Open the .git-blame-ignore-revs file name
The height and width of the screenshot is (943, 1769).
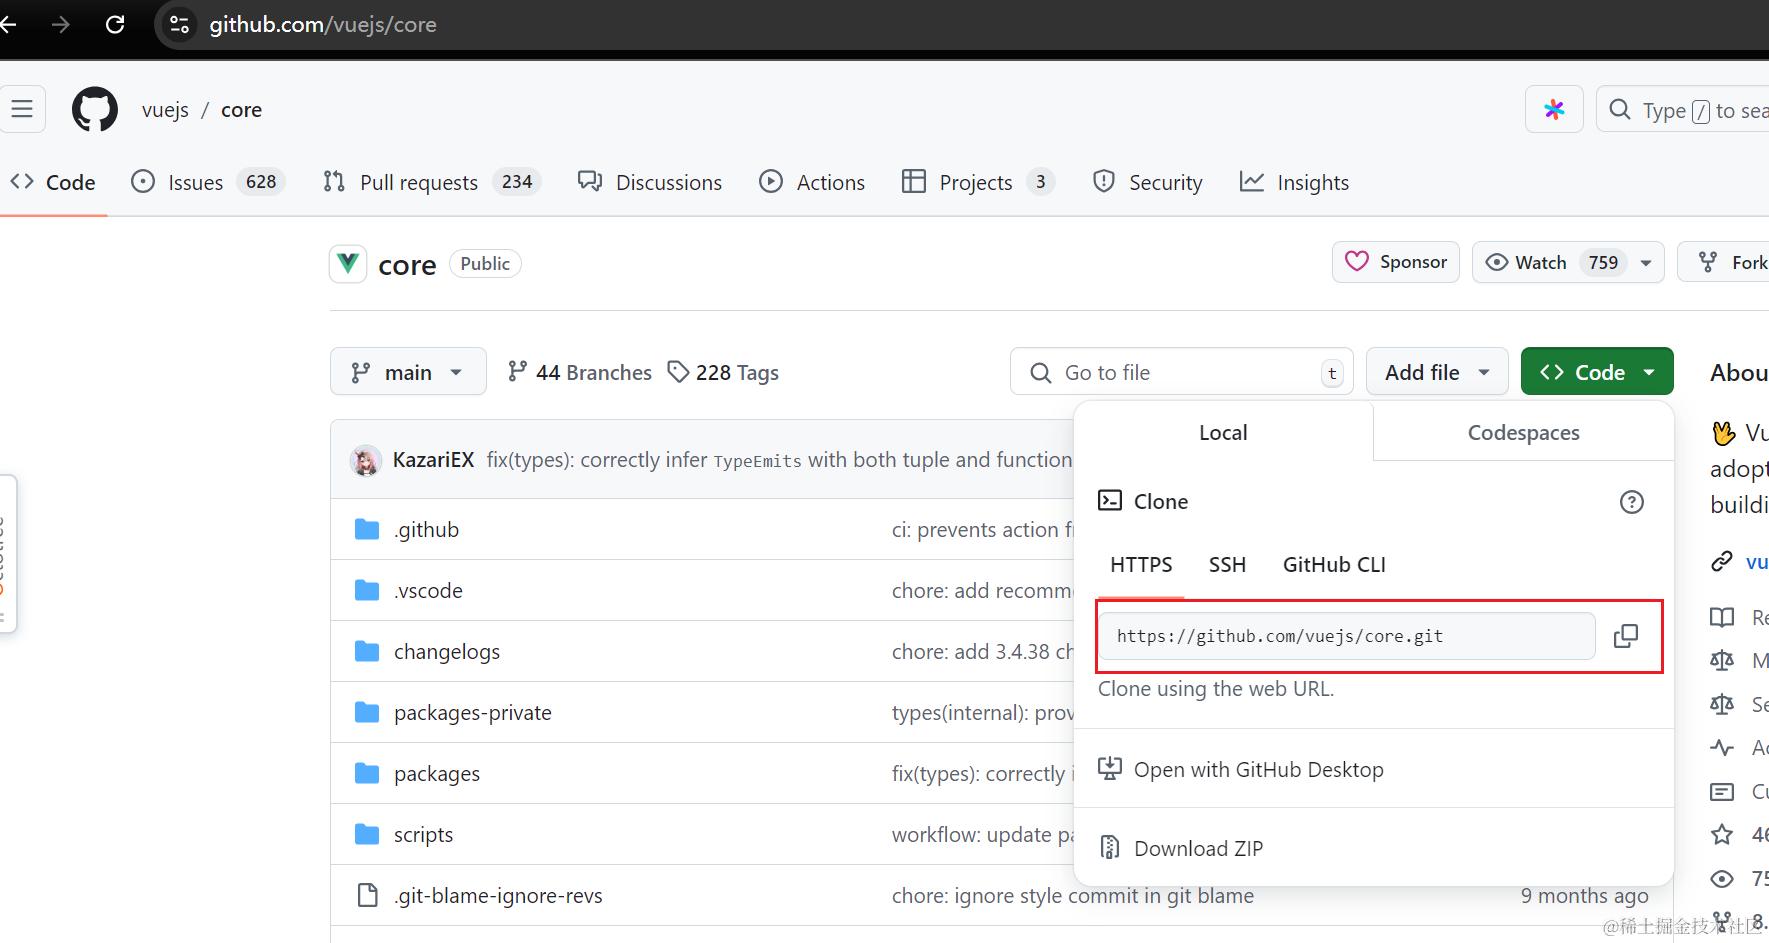498,895
